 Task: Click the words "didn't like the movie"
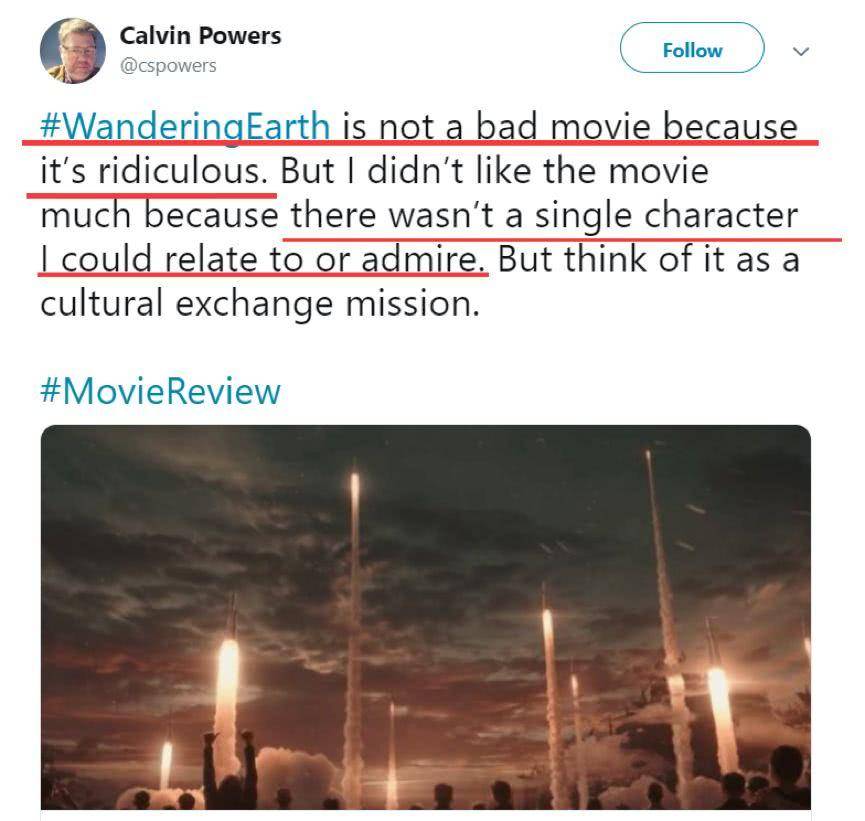pyautogui.click(x=538, y=171)
